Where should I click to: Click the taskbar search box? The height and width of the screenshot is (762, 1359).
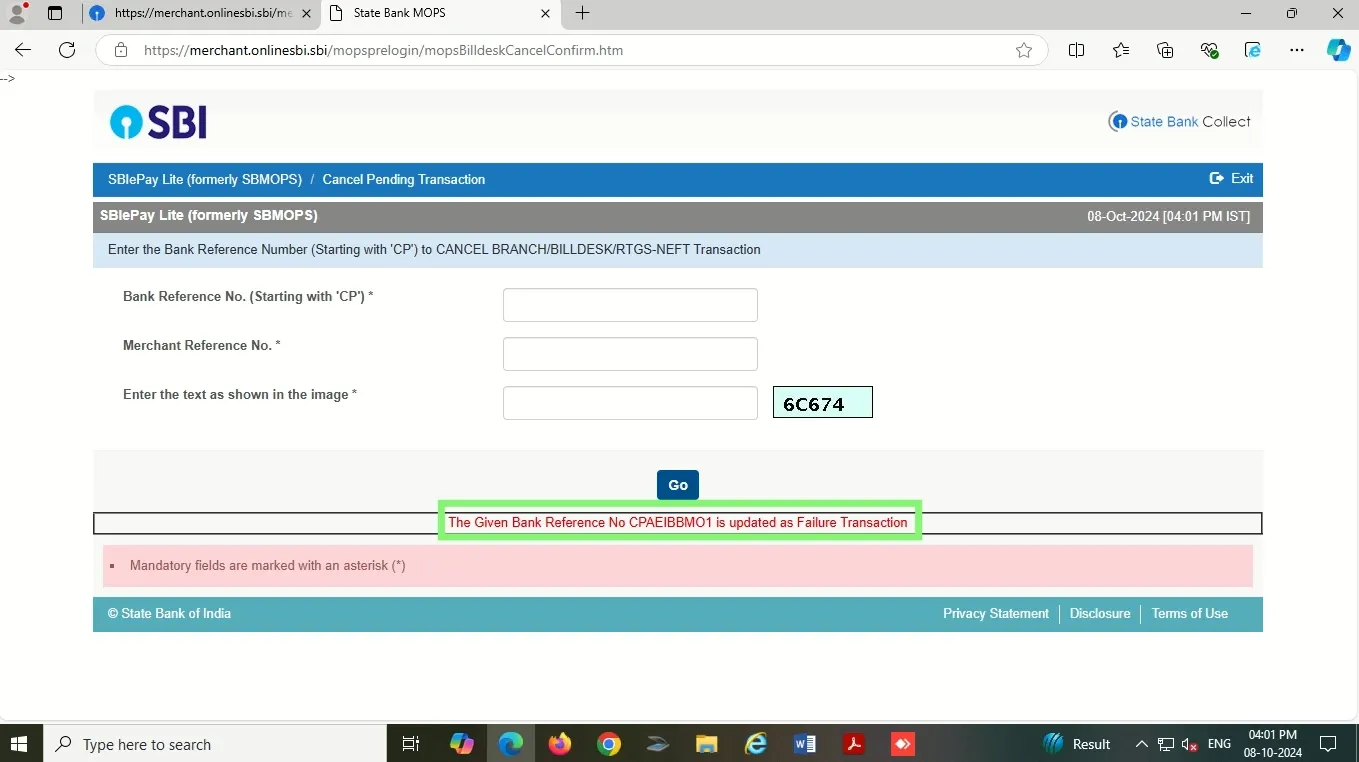pos(215,744)
